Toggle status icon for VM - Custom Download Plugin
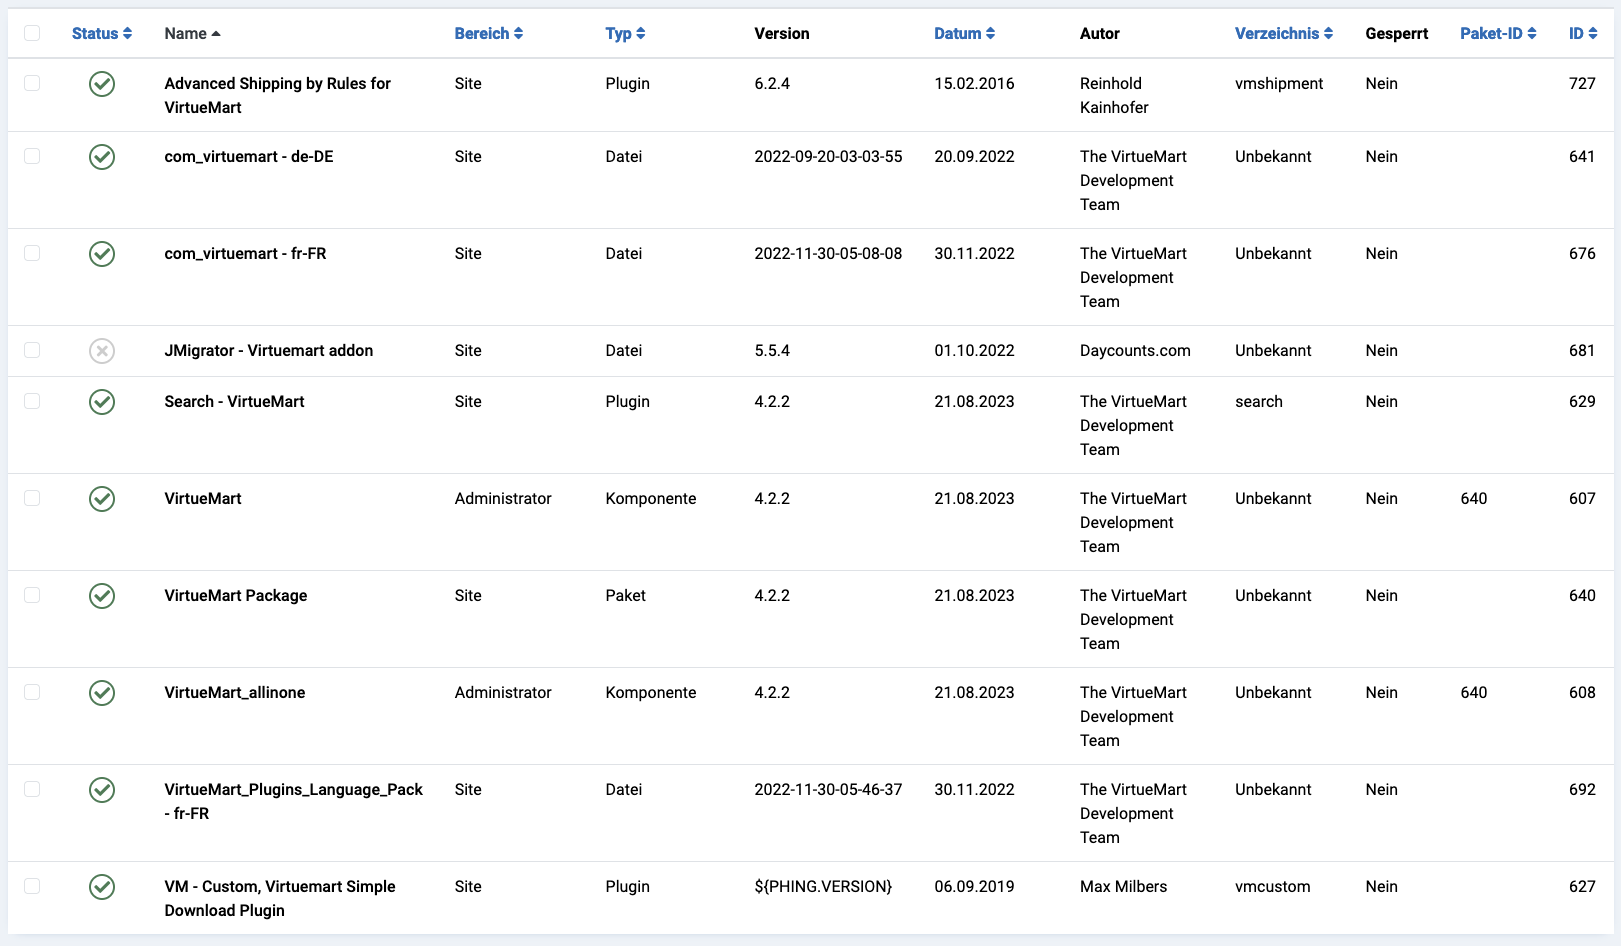Image resolution: width=1621 pixels, height=946 pixels. [102, 887]
